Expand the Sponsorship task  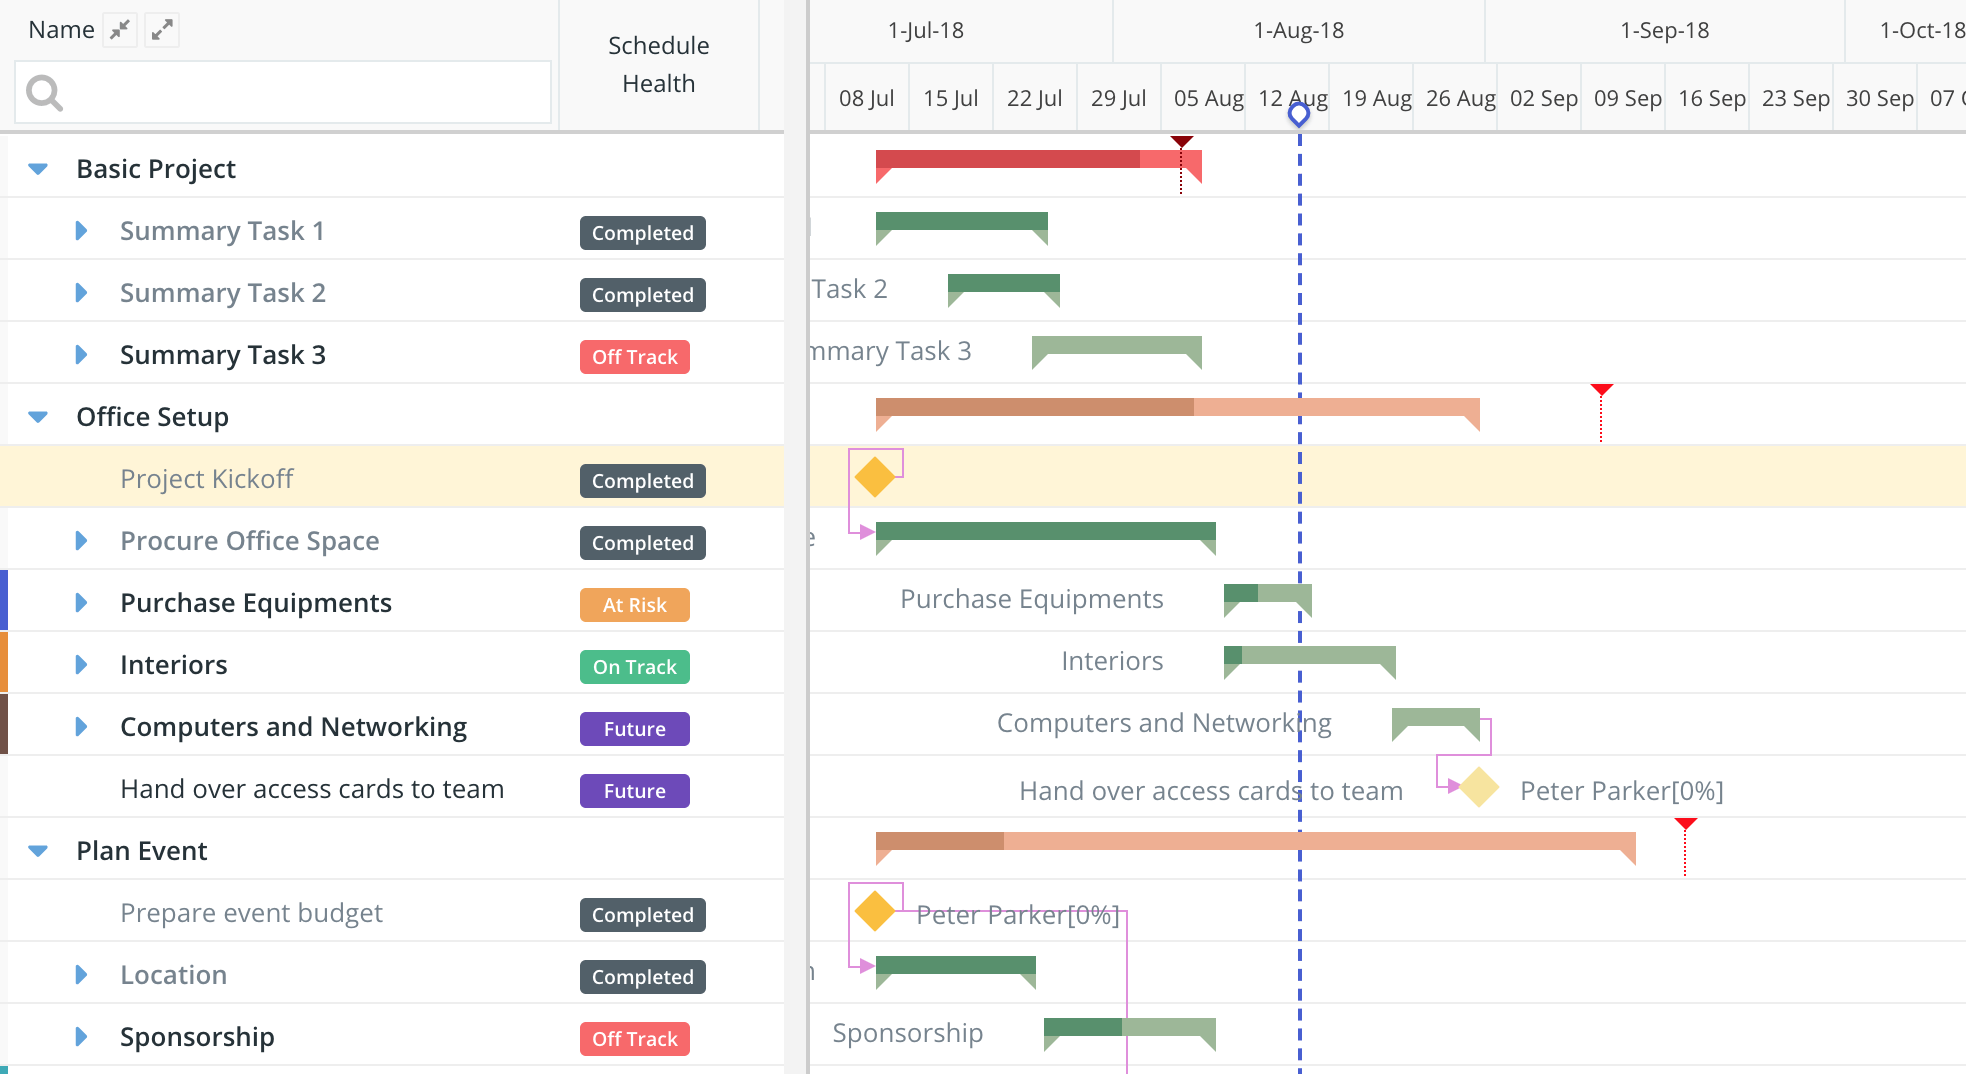82,1037
